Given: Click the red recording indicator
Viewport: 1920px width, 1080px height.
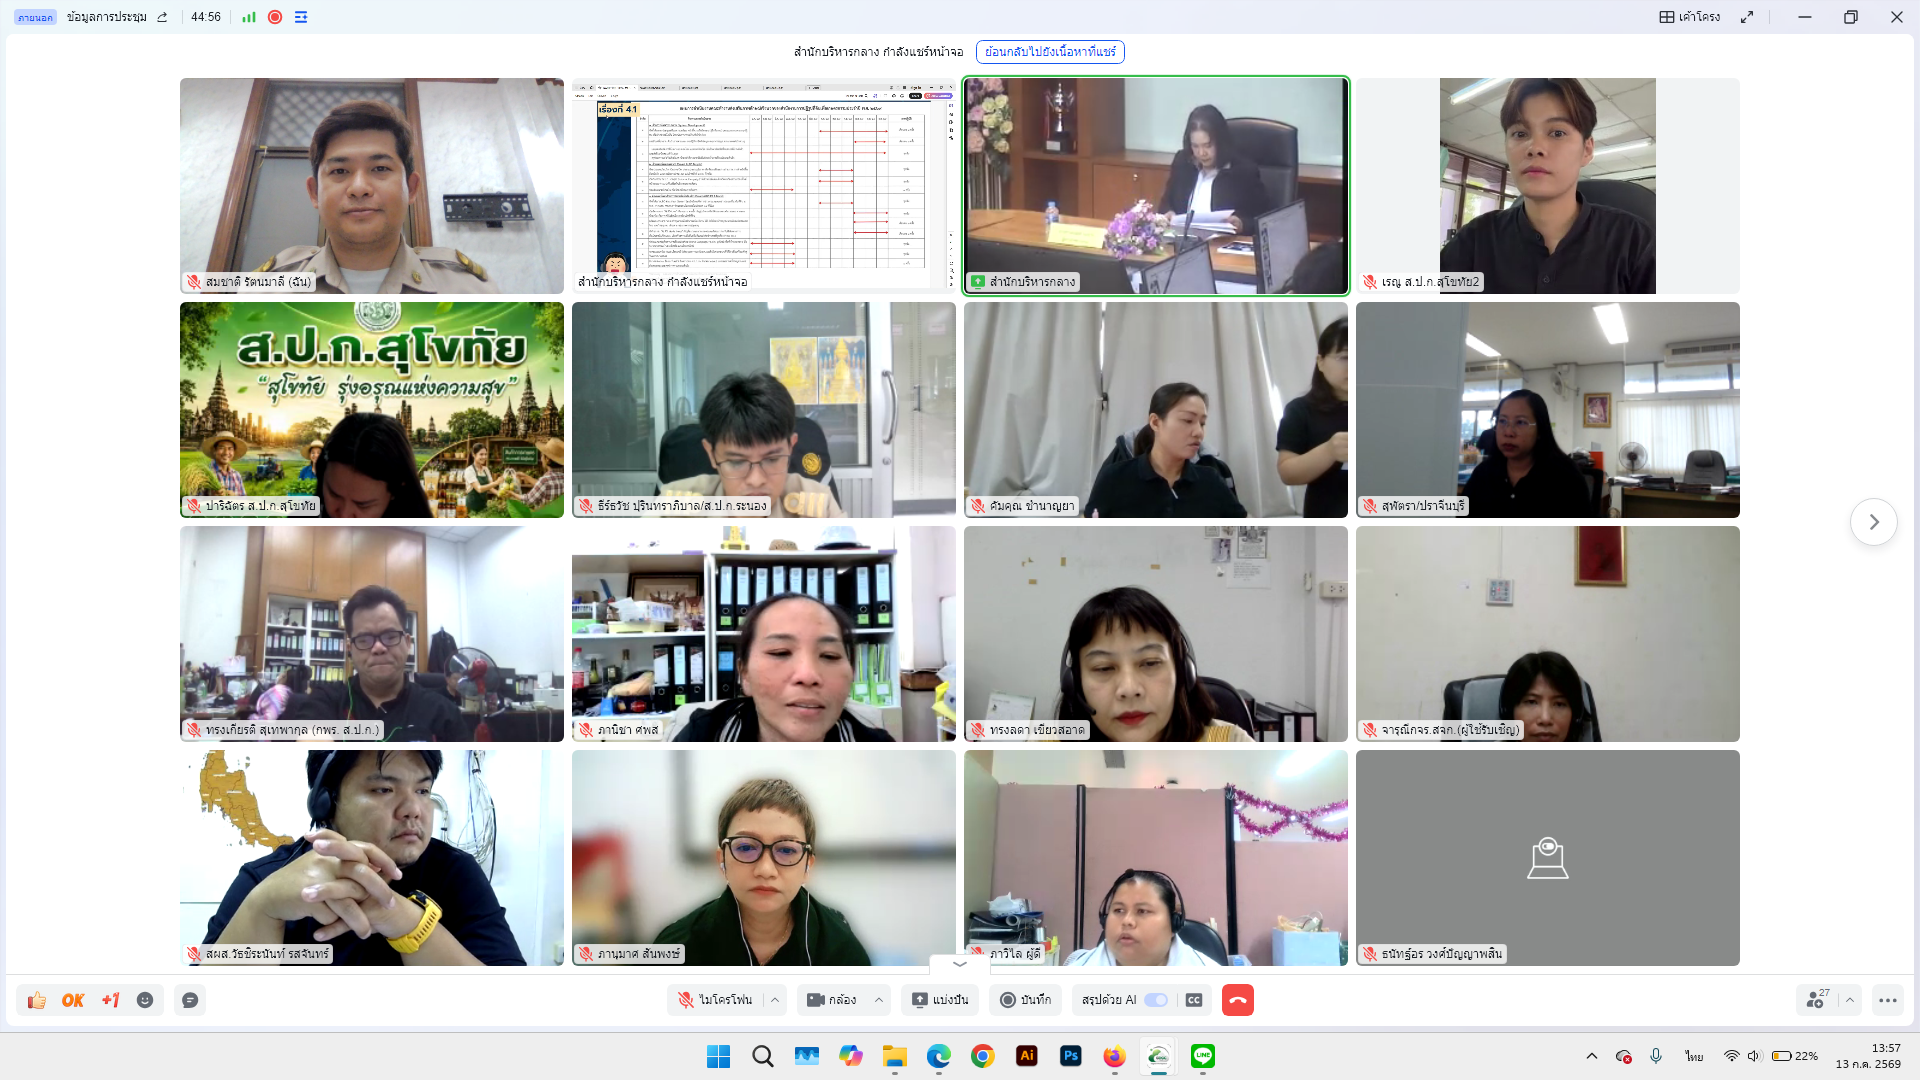Looking at the screenshot, I should pos(275,17).
